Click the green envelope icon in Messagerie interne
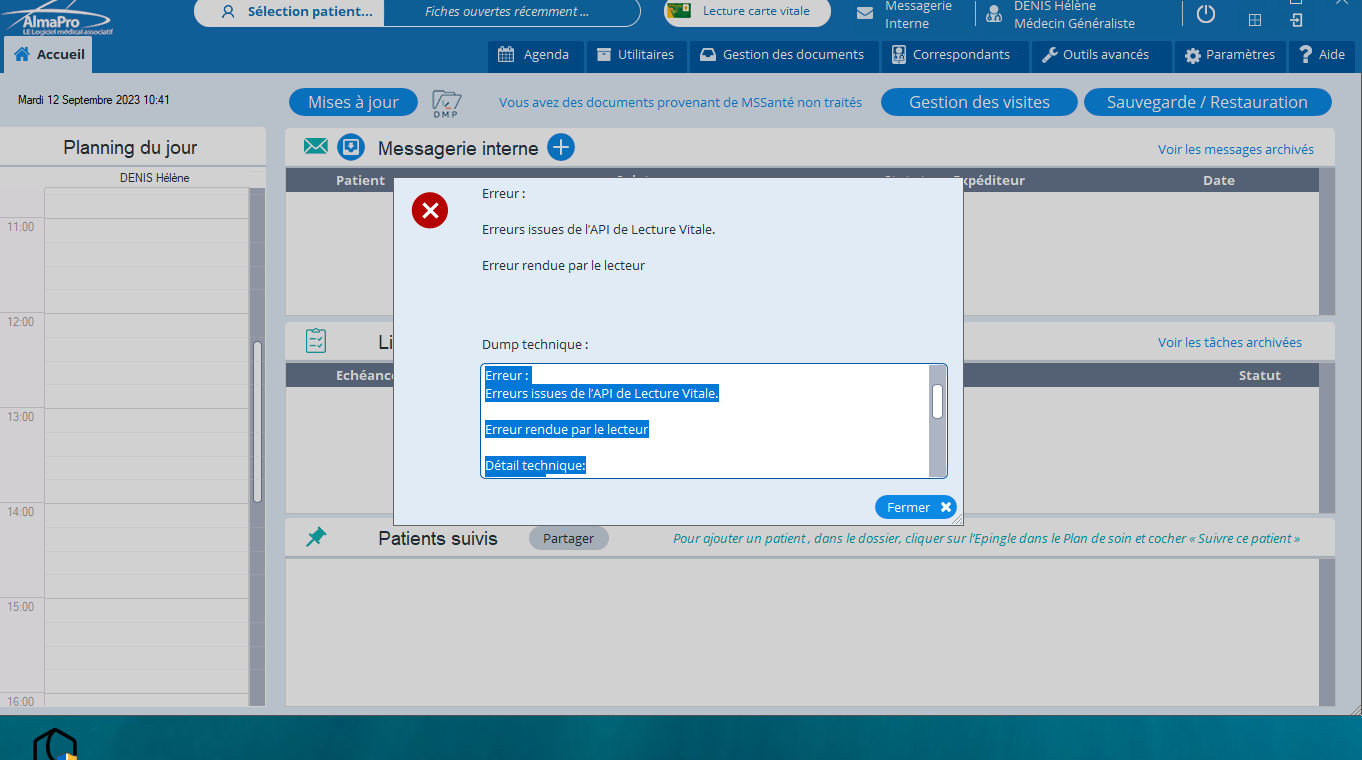Image resolution: width=1362 pixels, height=760 pixels. 316,147
